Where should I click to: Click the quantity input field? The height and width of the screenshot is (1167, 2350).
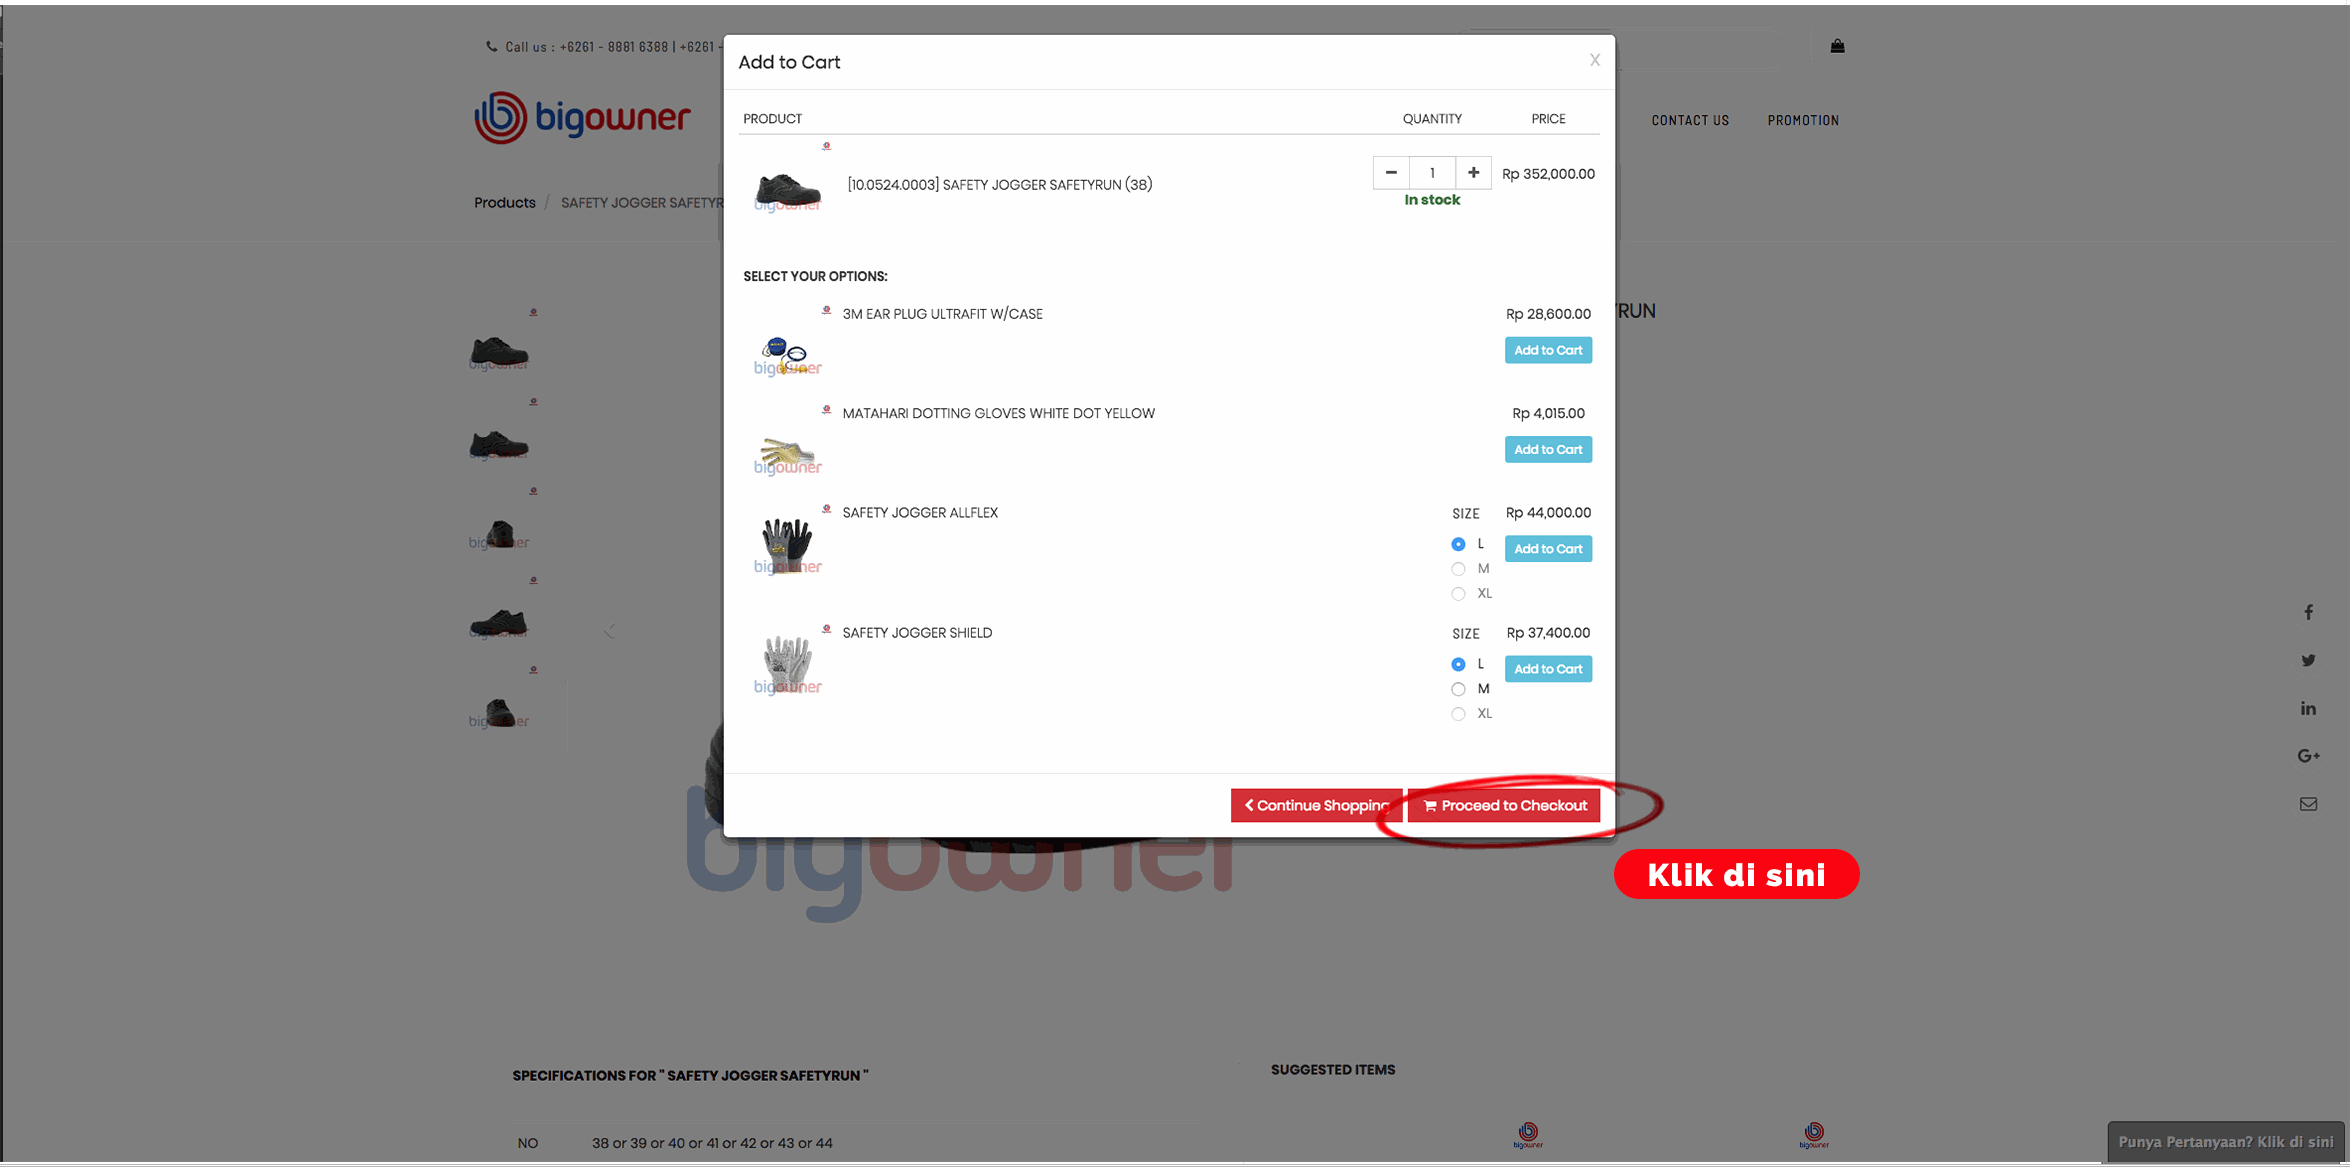coord(1432,173)
